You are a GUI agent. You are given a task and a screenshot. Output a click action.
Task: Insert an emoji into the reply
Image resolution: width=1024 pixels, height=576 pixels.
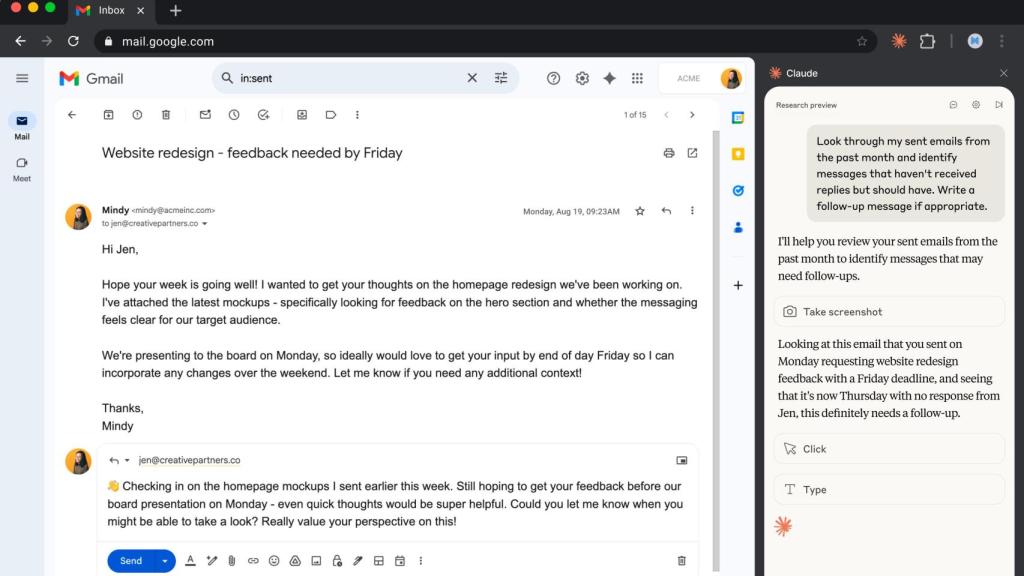[x=273, y=561]
